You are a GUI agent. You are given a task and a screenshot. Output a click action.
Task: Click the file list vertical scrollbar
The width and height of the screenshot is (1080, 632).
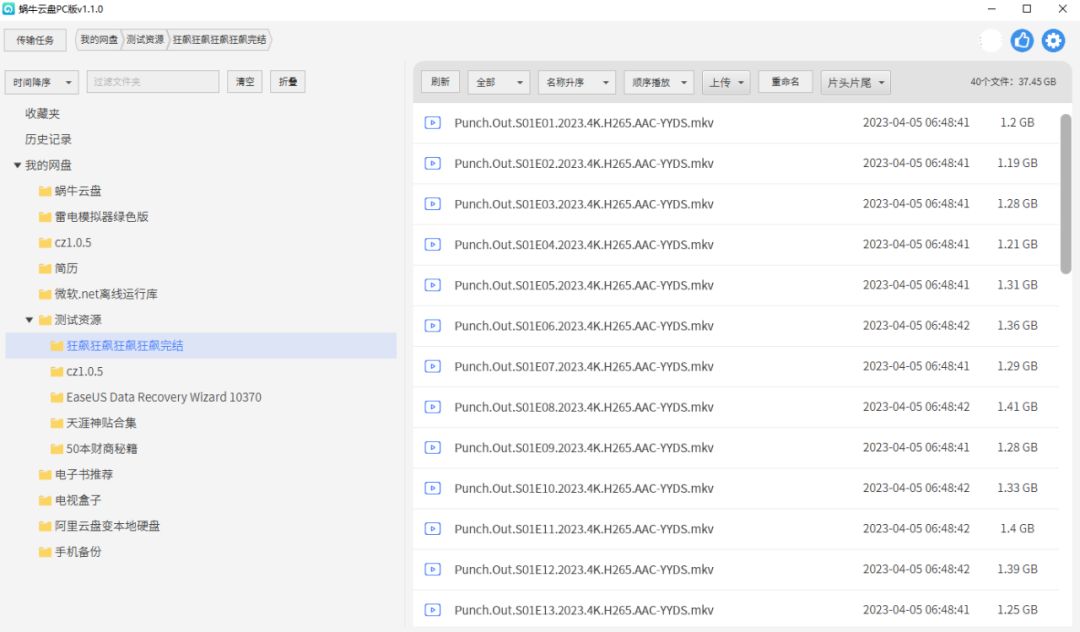(1066, 194)
